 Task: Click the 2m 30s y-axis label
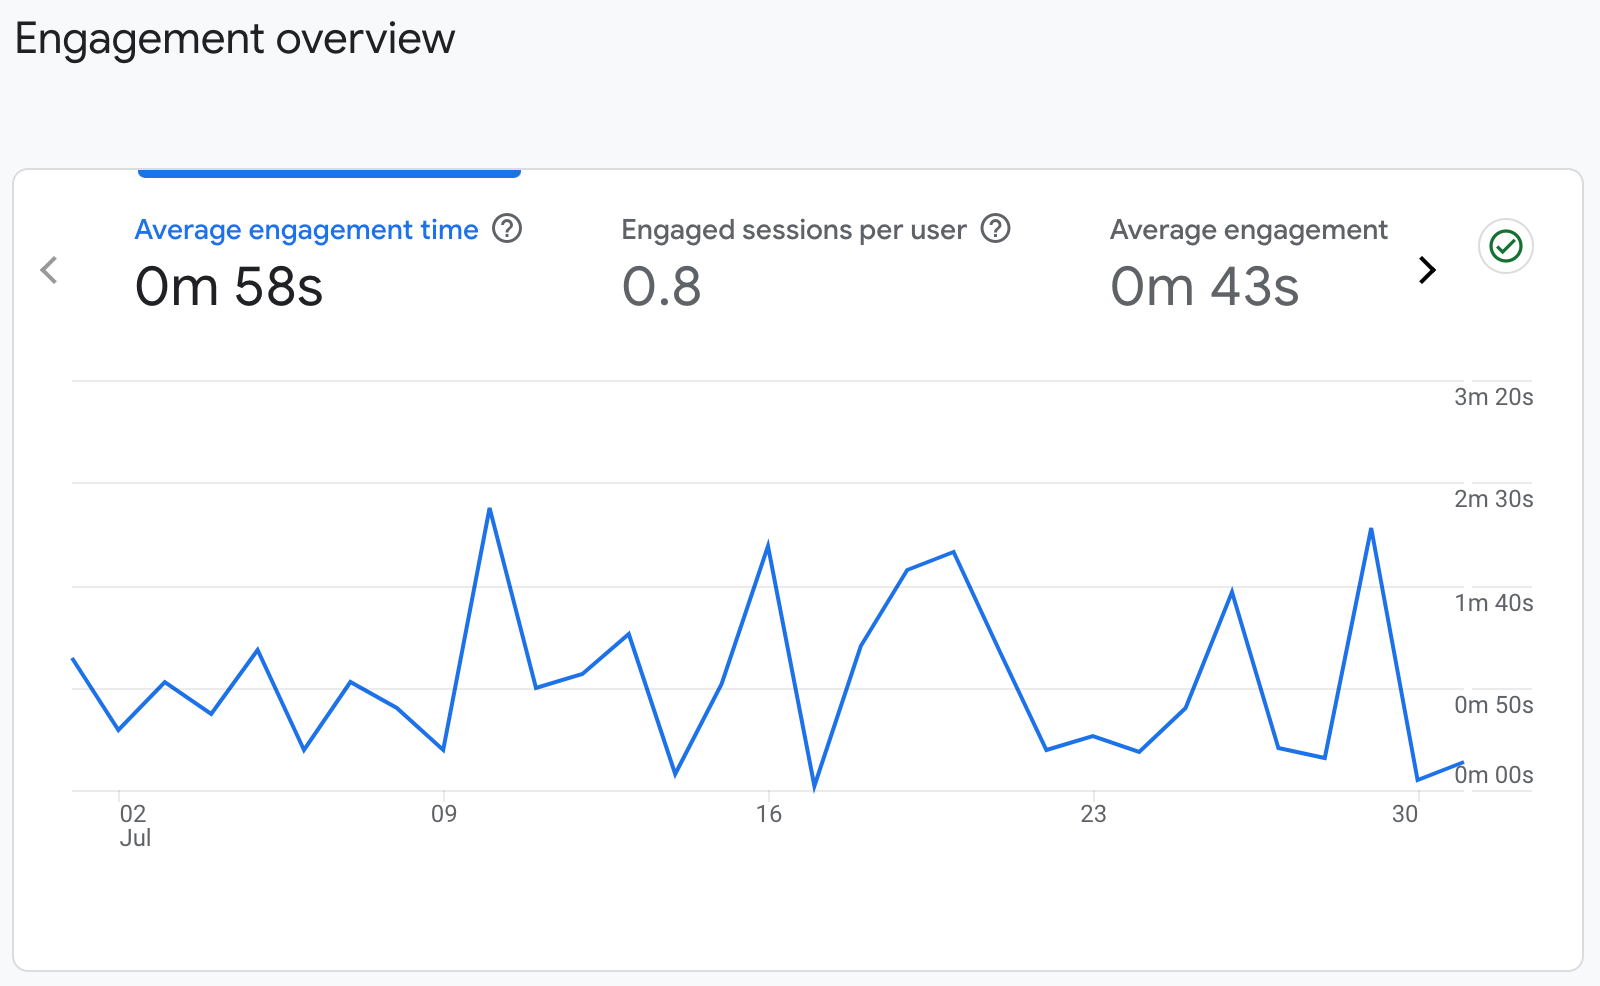pos(1493,499)
